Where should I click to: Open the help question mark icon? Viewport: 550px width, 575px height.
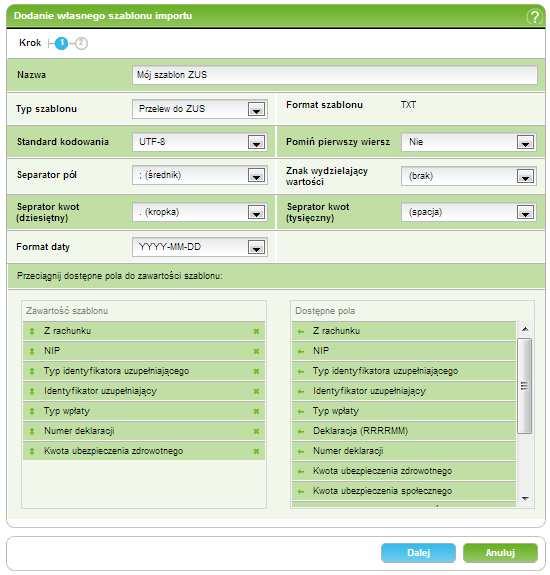click(x=534, y=17)
